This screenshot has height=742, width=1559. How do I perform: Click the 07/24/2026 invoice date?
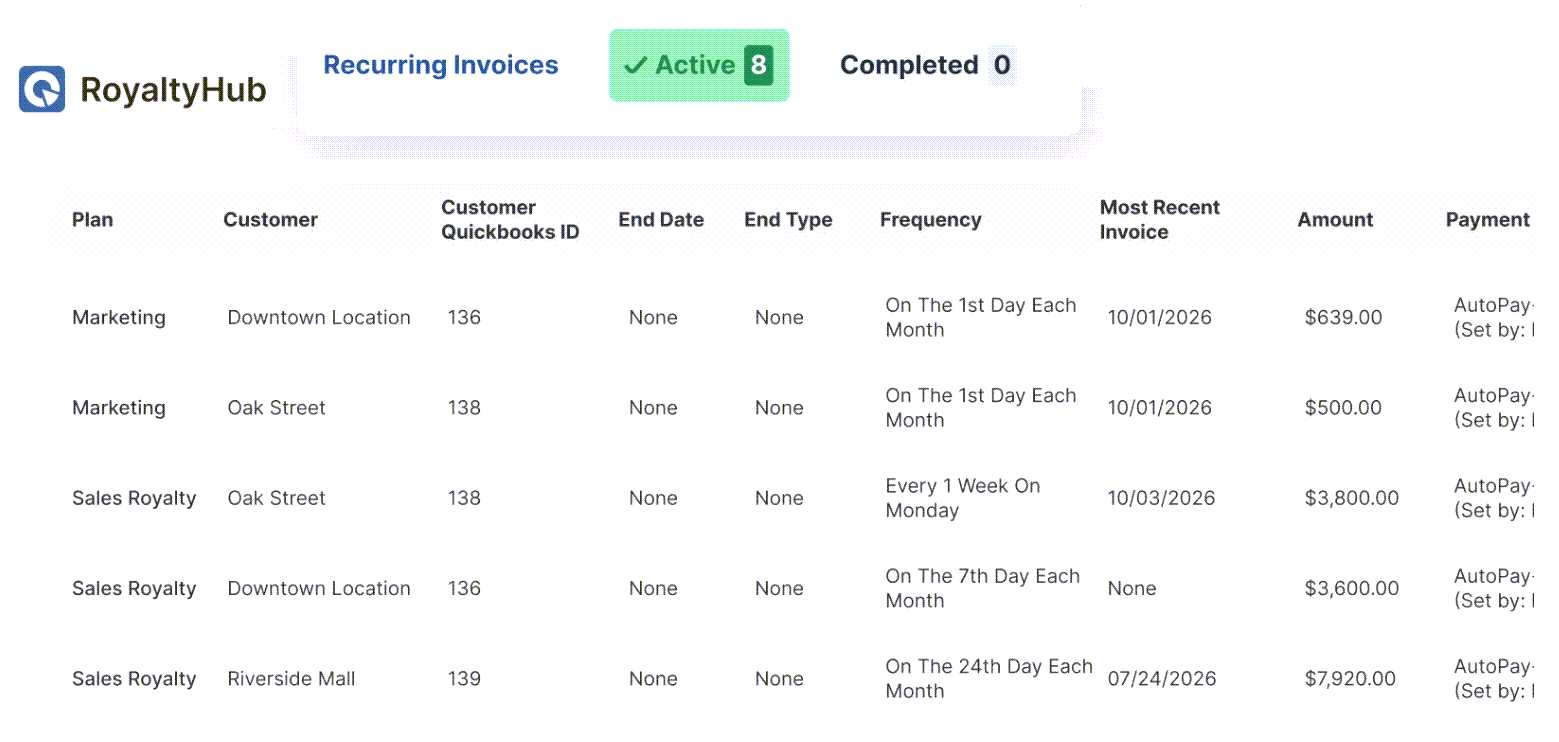click(1162, 679)
